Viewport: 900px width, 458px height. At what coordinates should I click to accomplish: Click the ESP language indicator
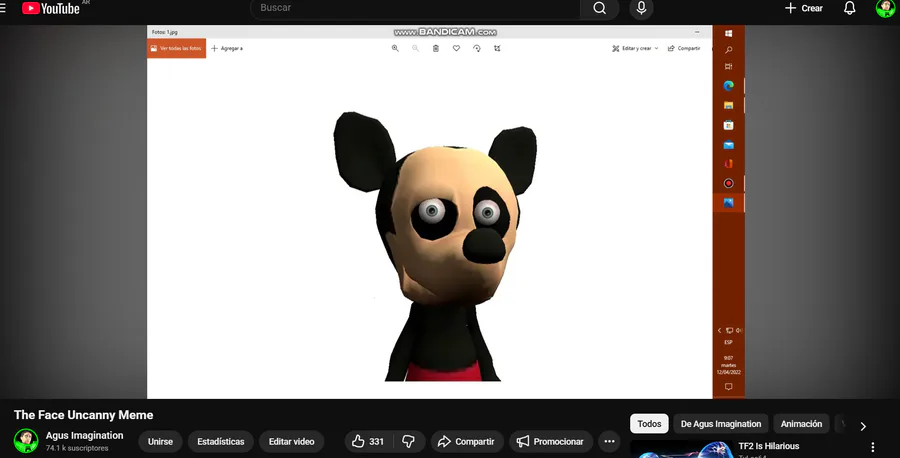click(728, 342)
